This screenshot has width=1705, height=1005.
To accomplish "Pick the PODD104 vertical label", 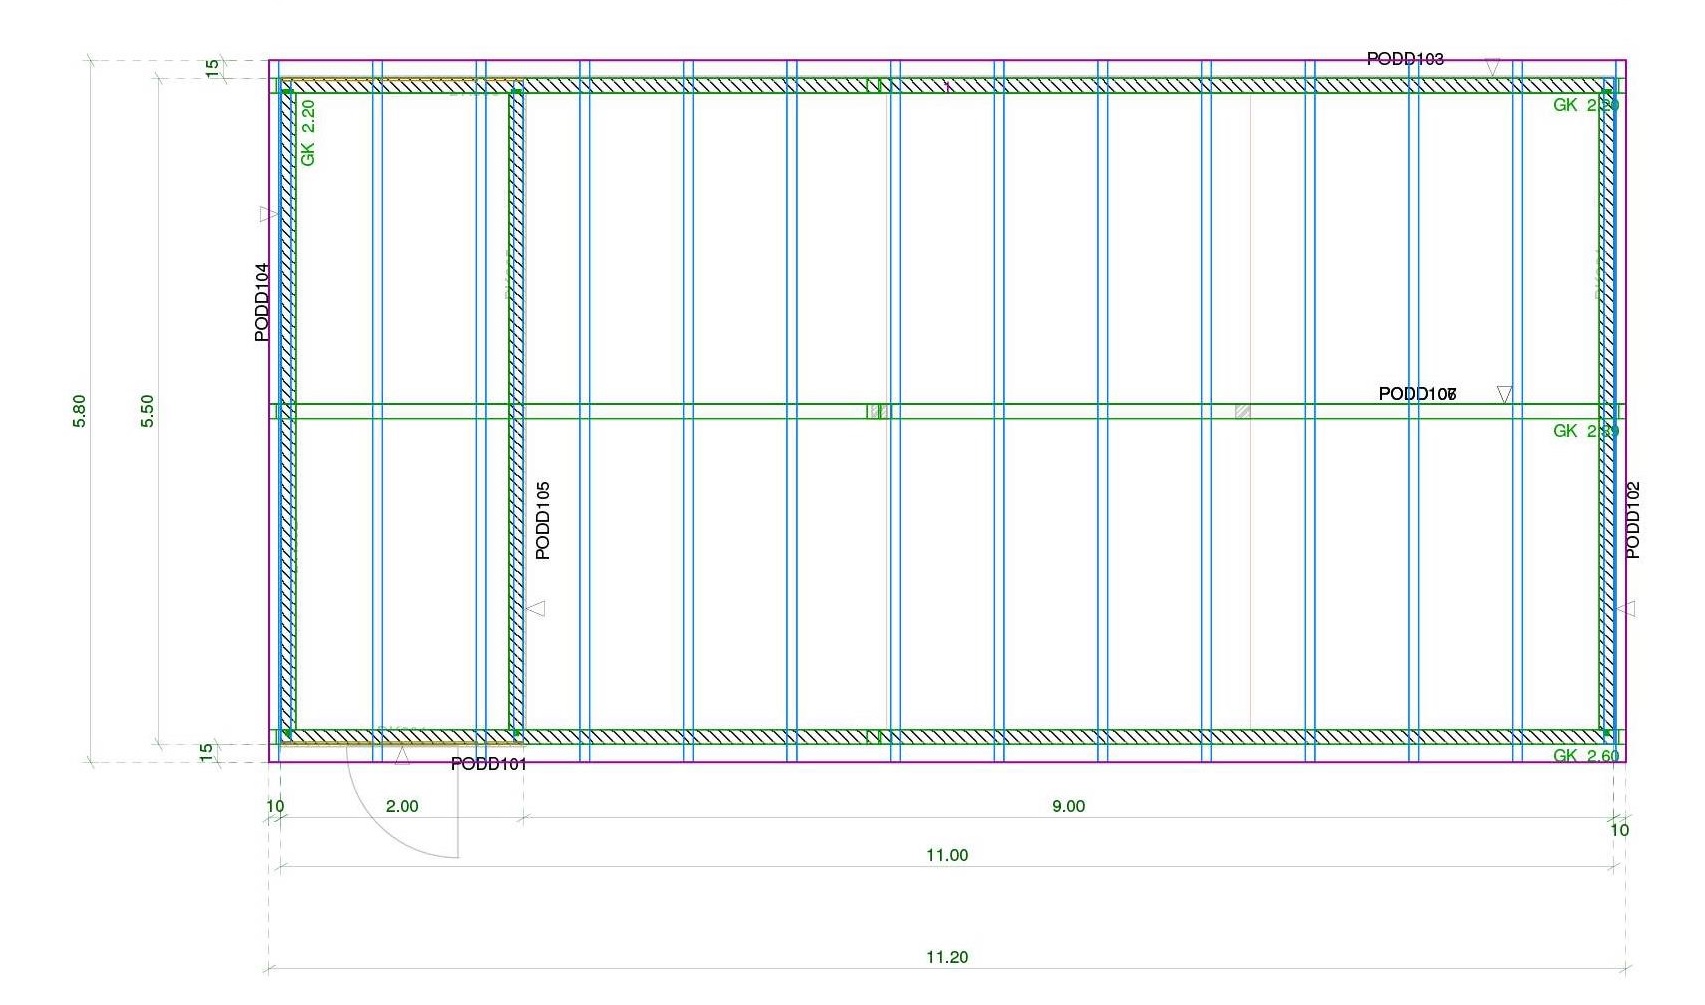I will click(262, 302).
